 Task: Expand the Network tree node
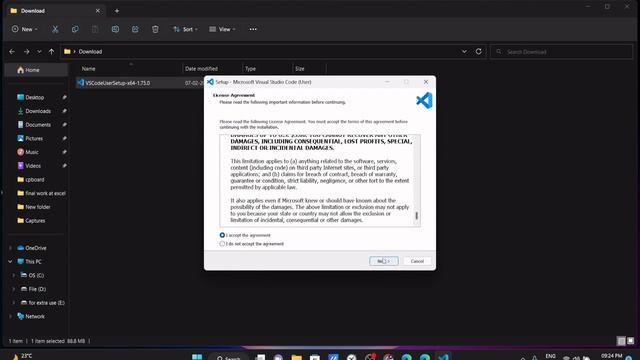coord(10,316)
